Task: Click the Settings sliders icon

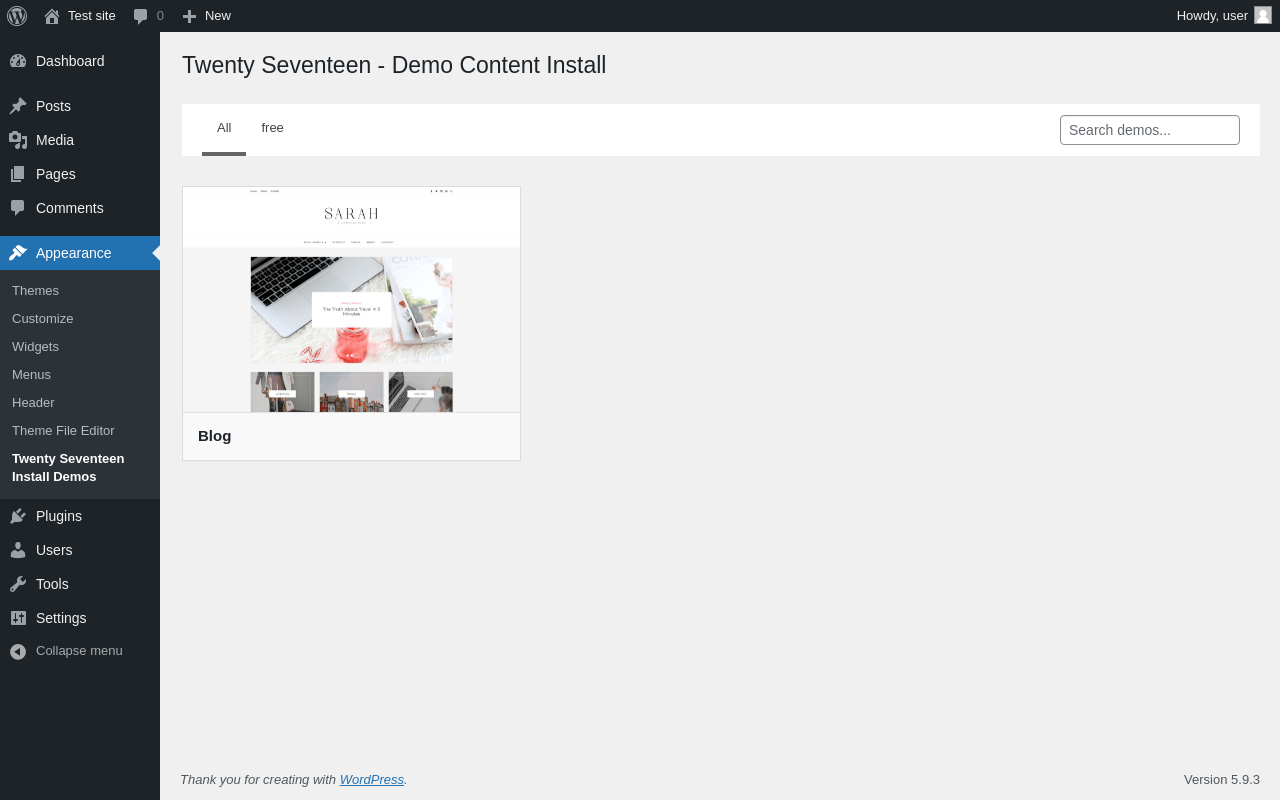Action: [x=18, y=618]
